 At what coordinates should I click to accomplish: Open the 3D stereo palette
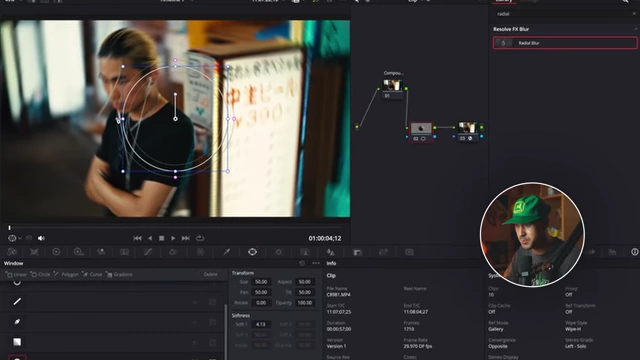point(409,252)
